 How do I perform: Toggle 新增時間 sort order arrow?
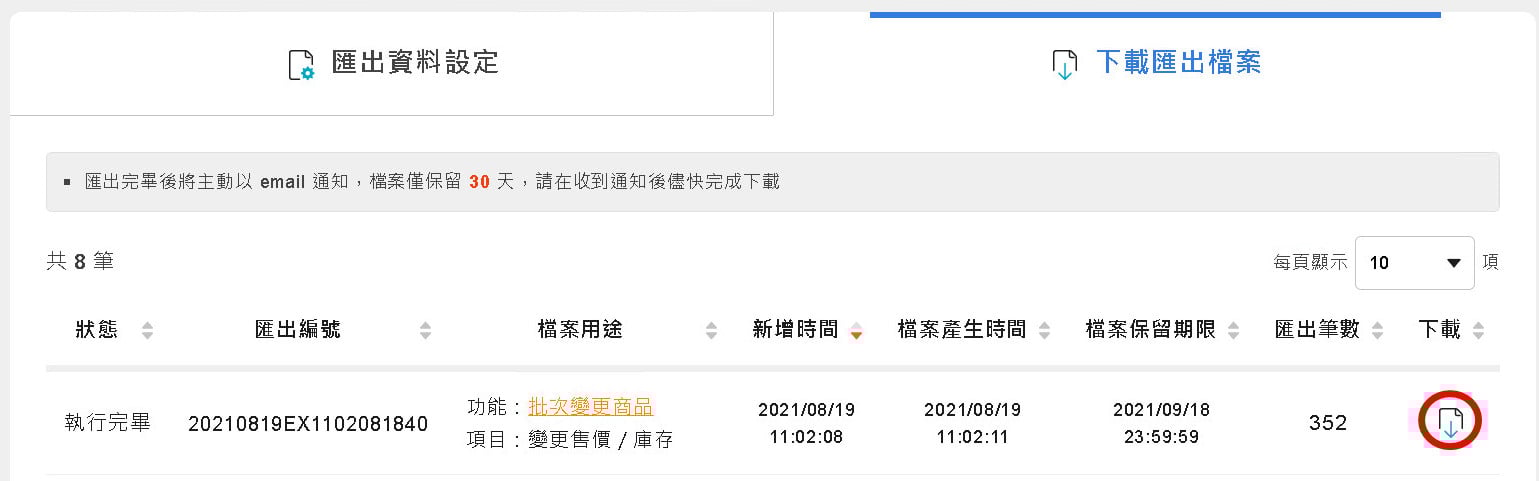click(855, 331)
